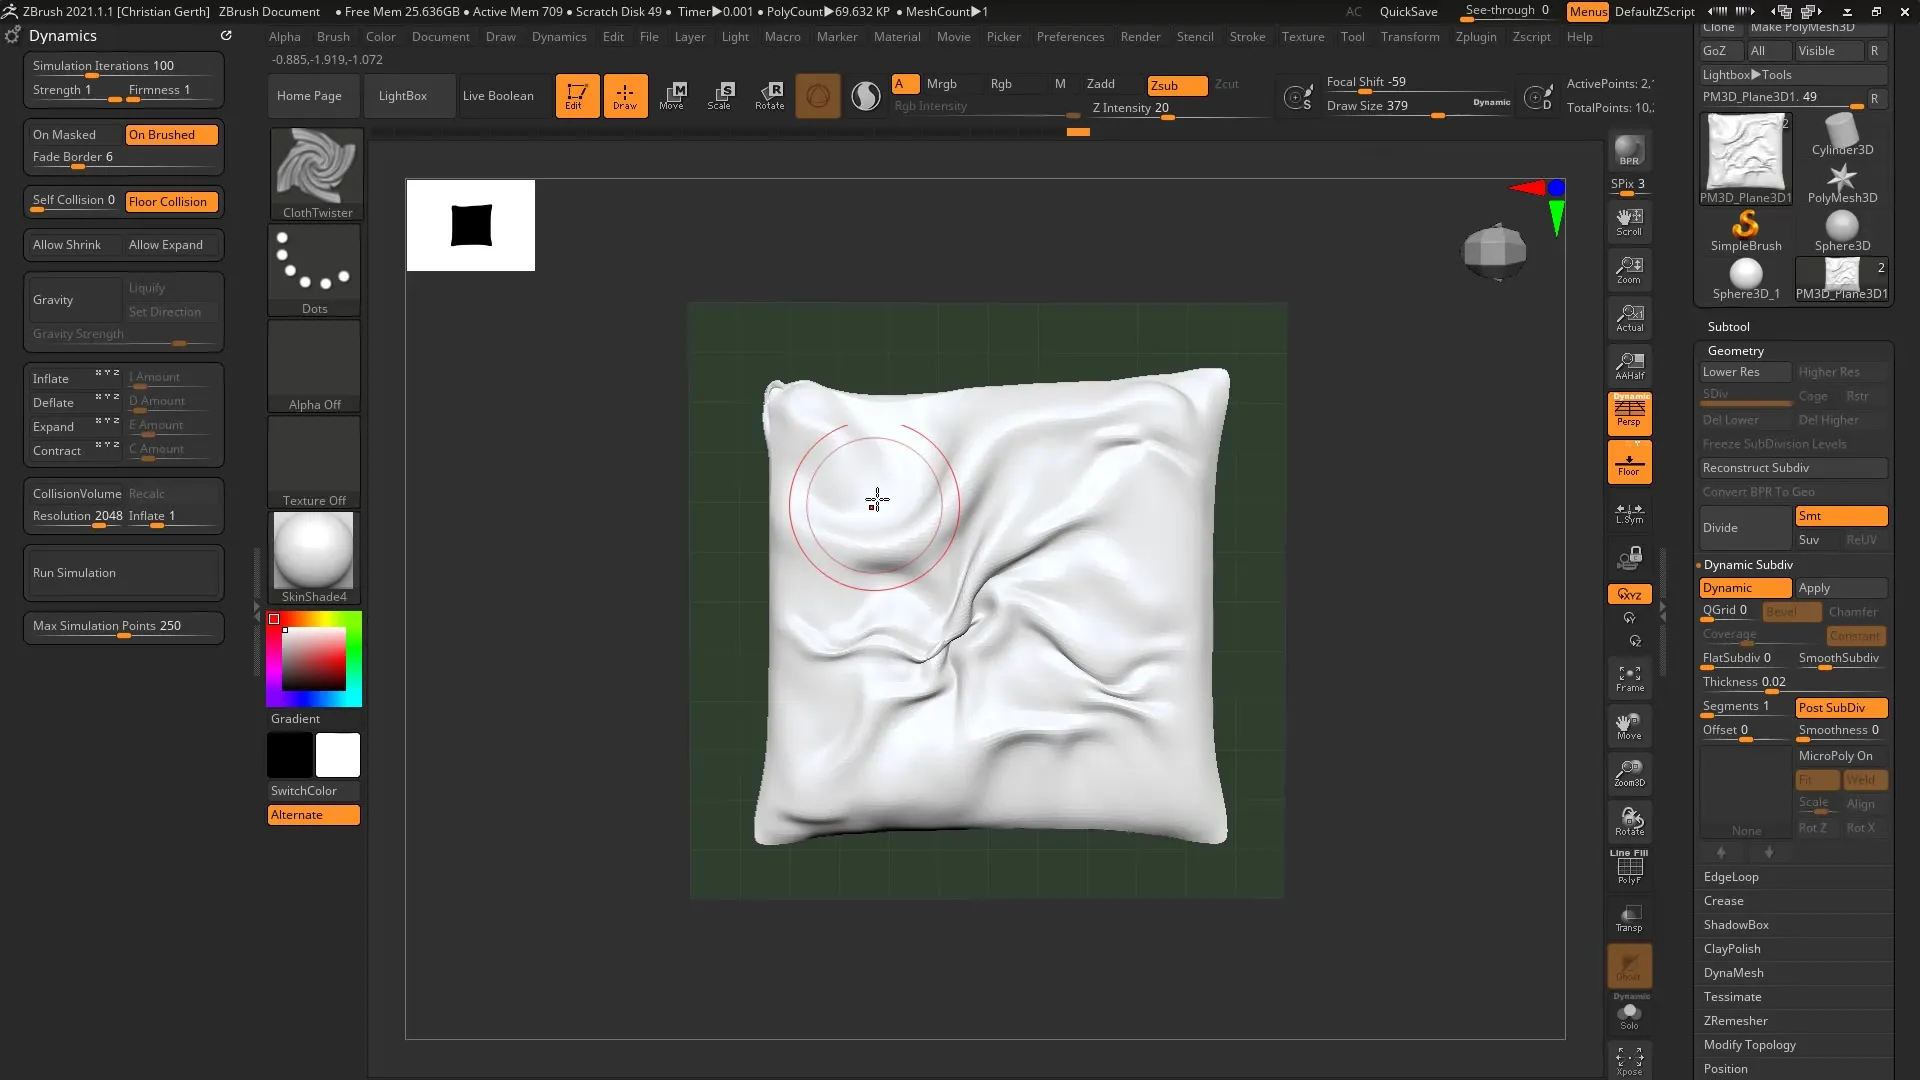Open the SkinShade4 material picker

[315, 558]
